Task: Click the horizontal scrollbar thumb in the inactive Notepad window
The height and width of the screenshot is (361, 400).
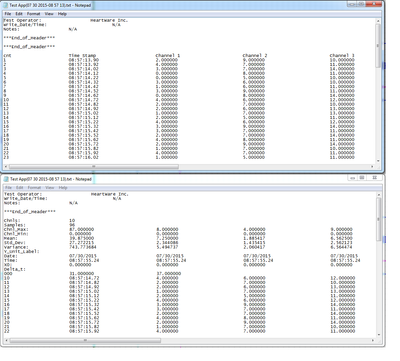Action: [85, 340]
